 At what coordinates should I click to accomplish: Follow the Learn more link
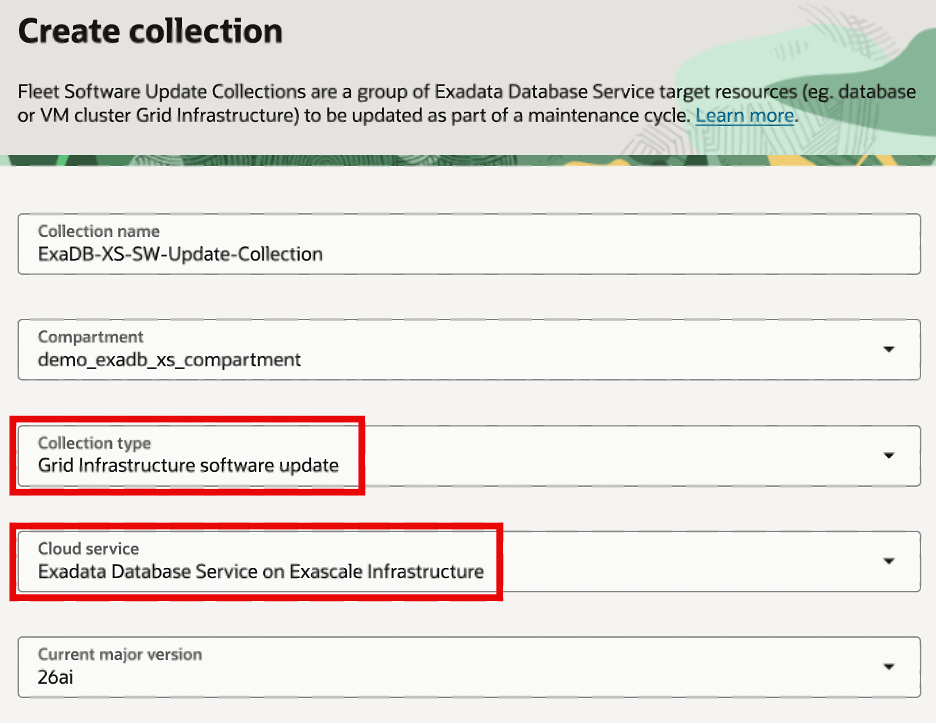point(744,115)
